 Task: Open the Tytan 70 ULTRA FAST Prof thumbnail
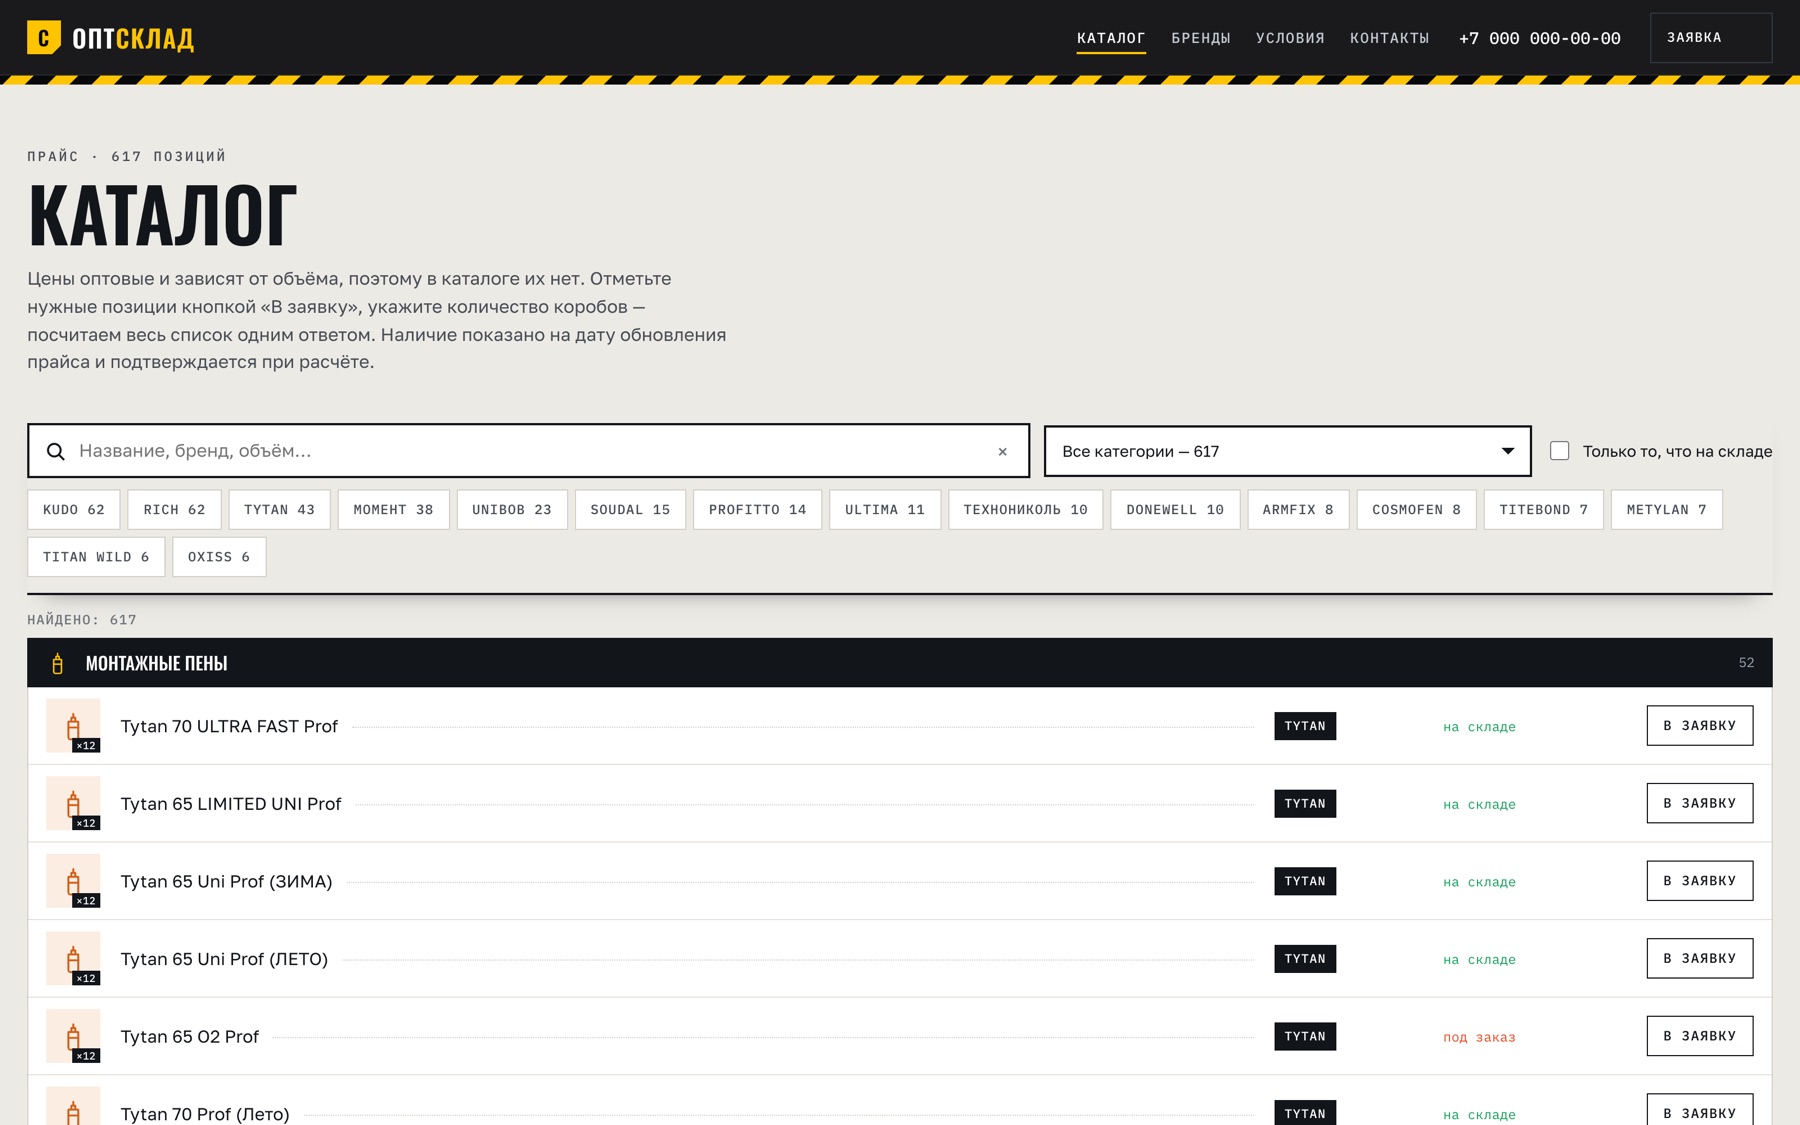coord(73,726)
